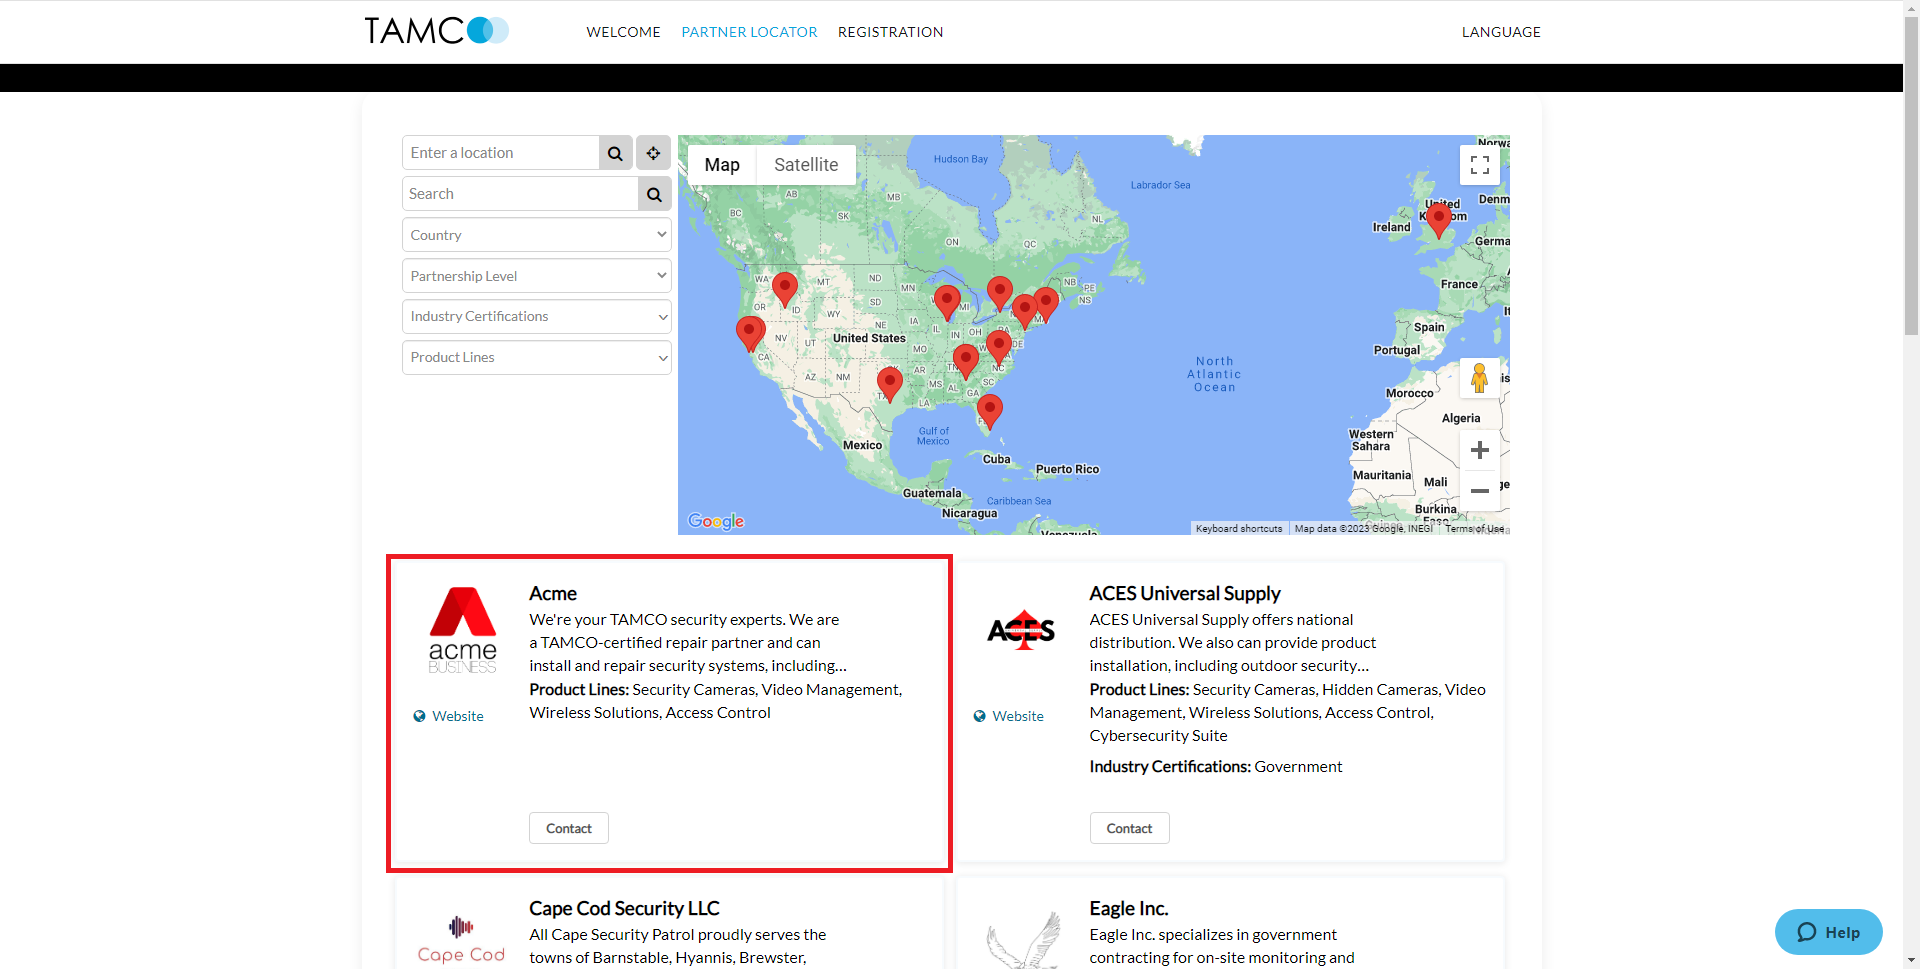Switch the map to Satellite view
This screenshot has height=969, width=1920.
coord(805,164)
